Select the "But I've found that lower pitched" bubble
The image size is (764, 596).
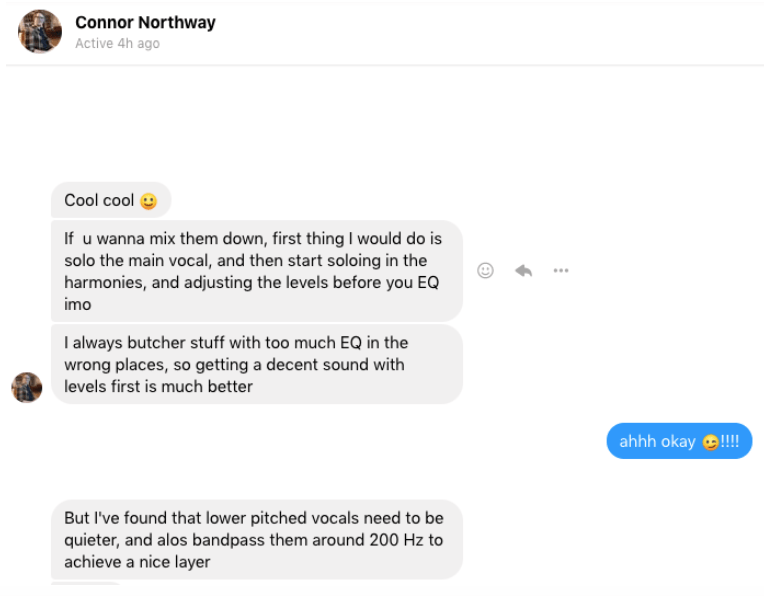click(x=256, y=540)
